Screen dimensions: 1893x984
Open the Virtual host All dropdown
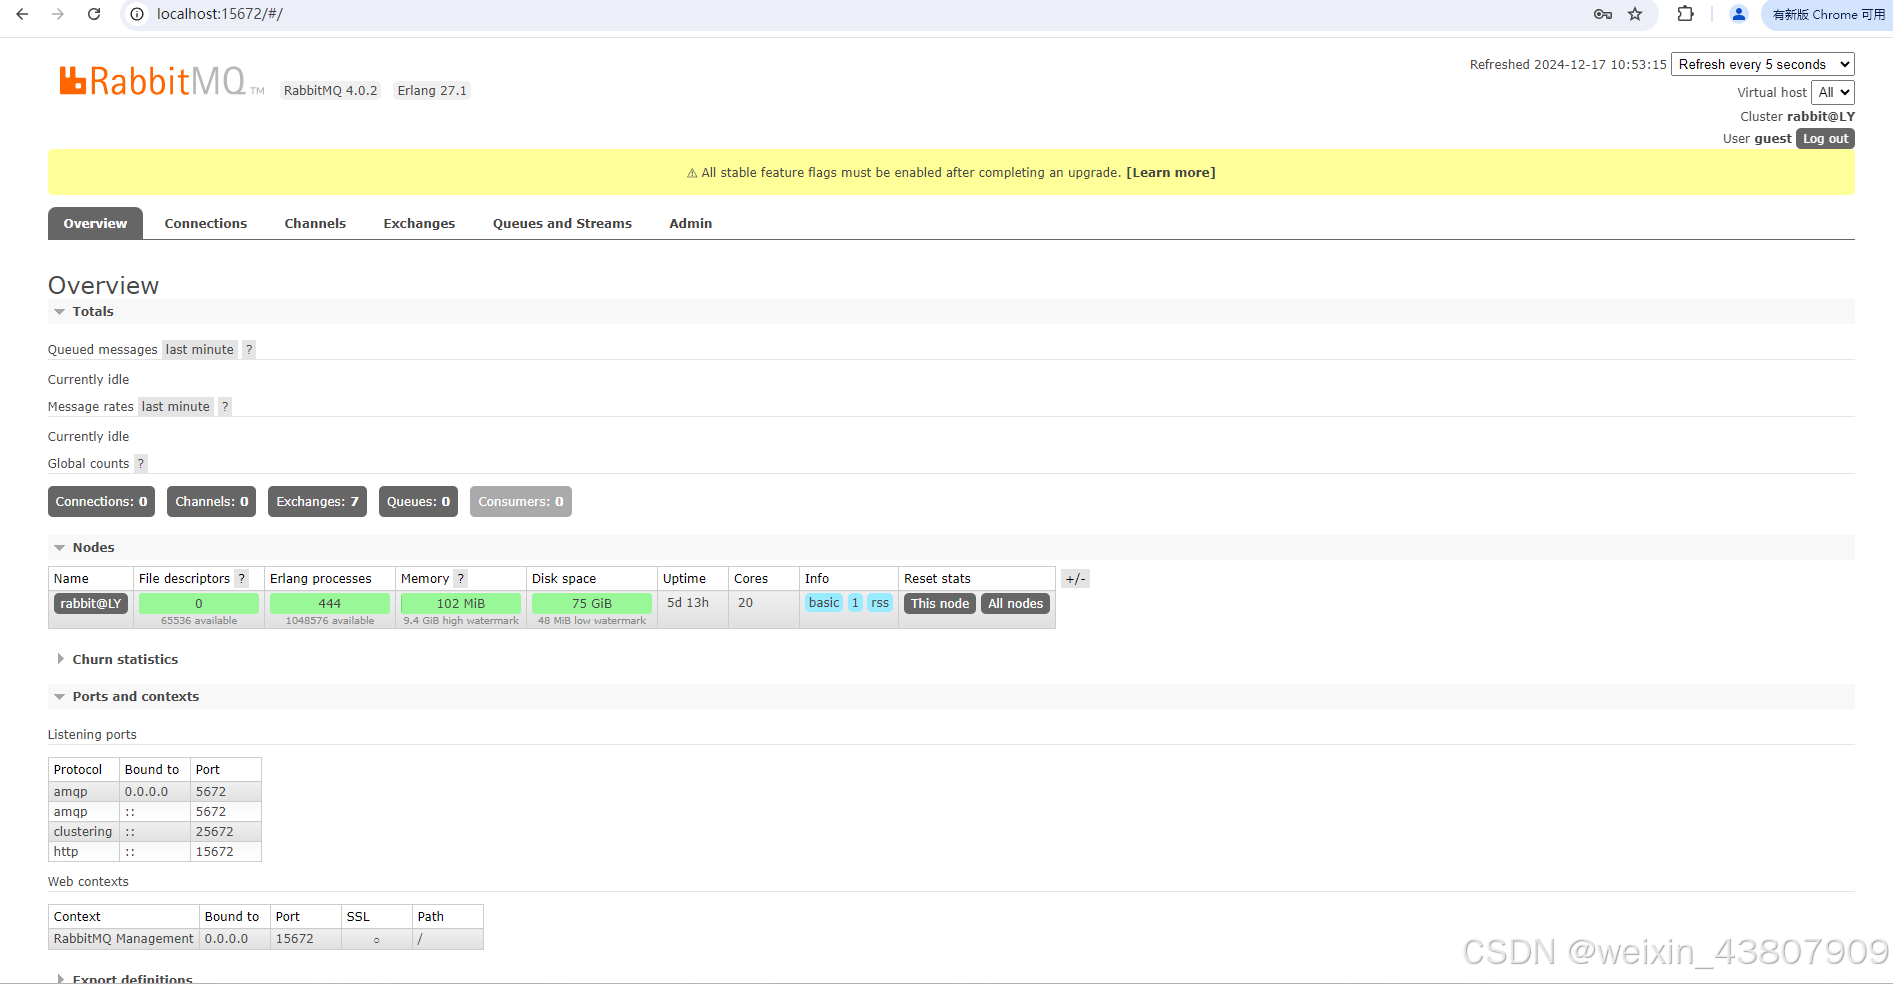pos(1833,92)
